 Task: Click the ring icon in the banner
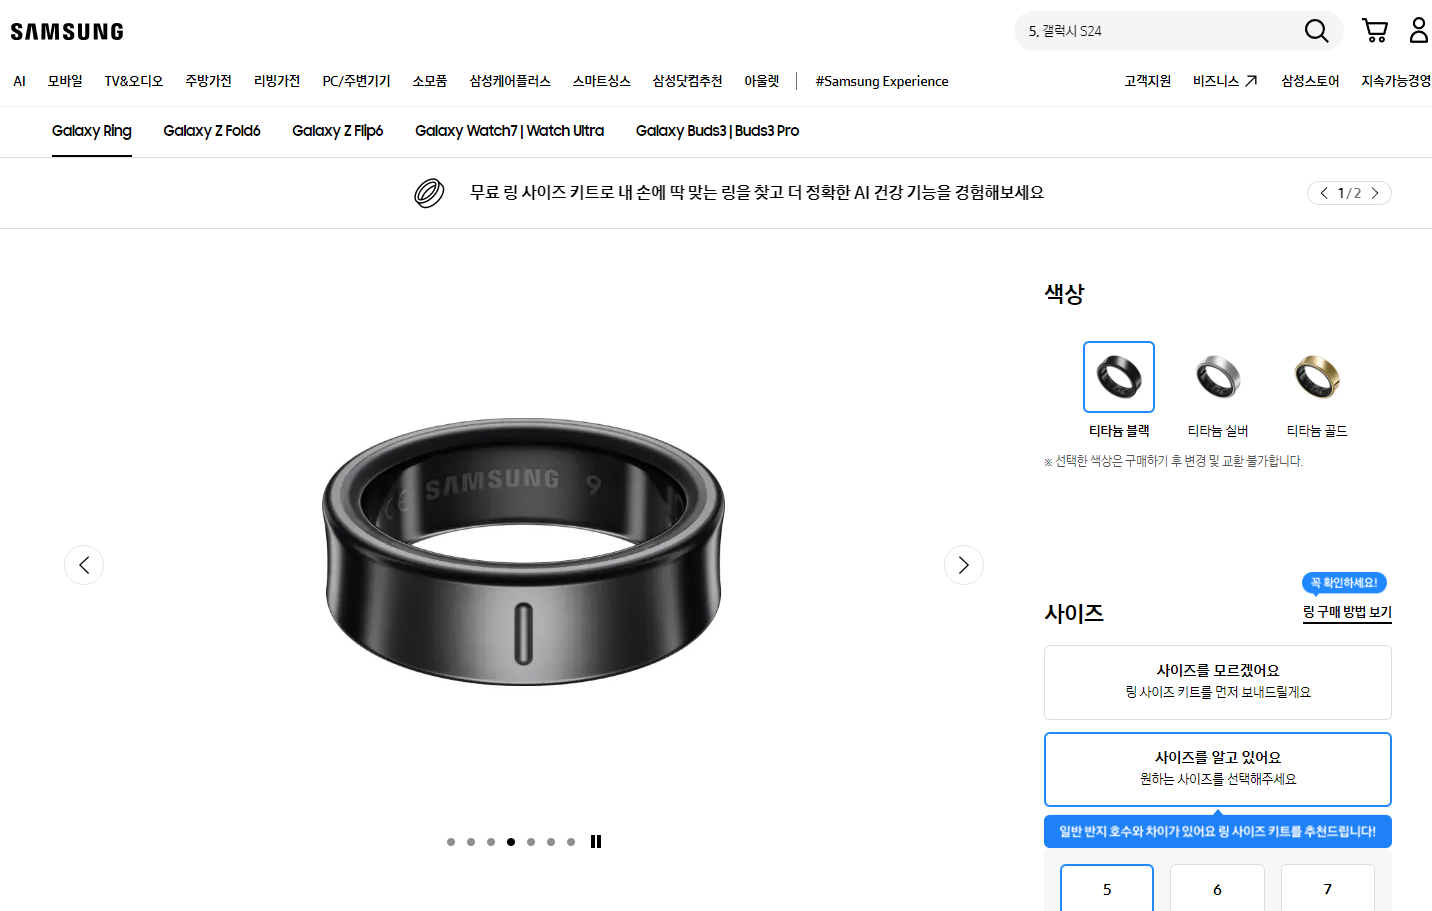[429, 193]
